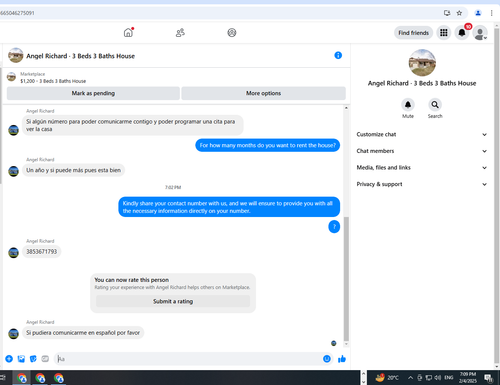Viewport: 500px width, 385px height.
Task: Expand the Customize chat section
Action: tap(422, 134)
